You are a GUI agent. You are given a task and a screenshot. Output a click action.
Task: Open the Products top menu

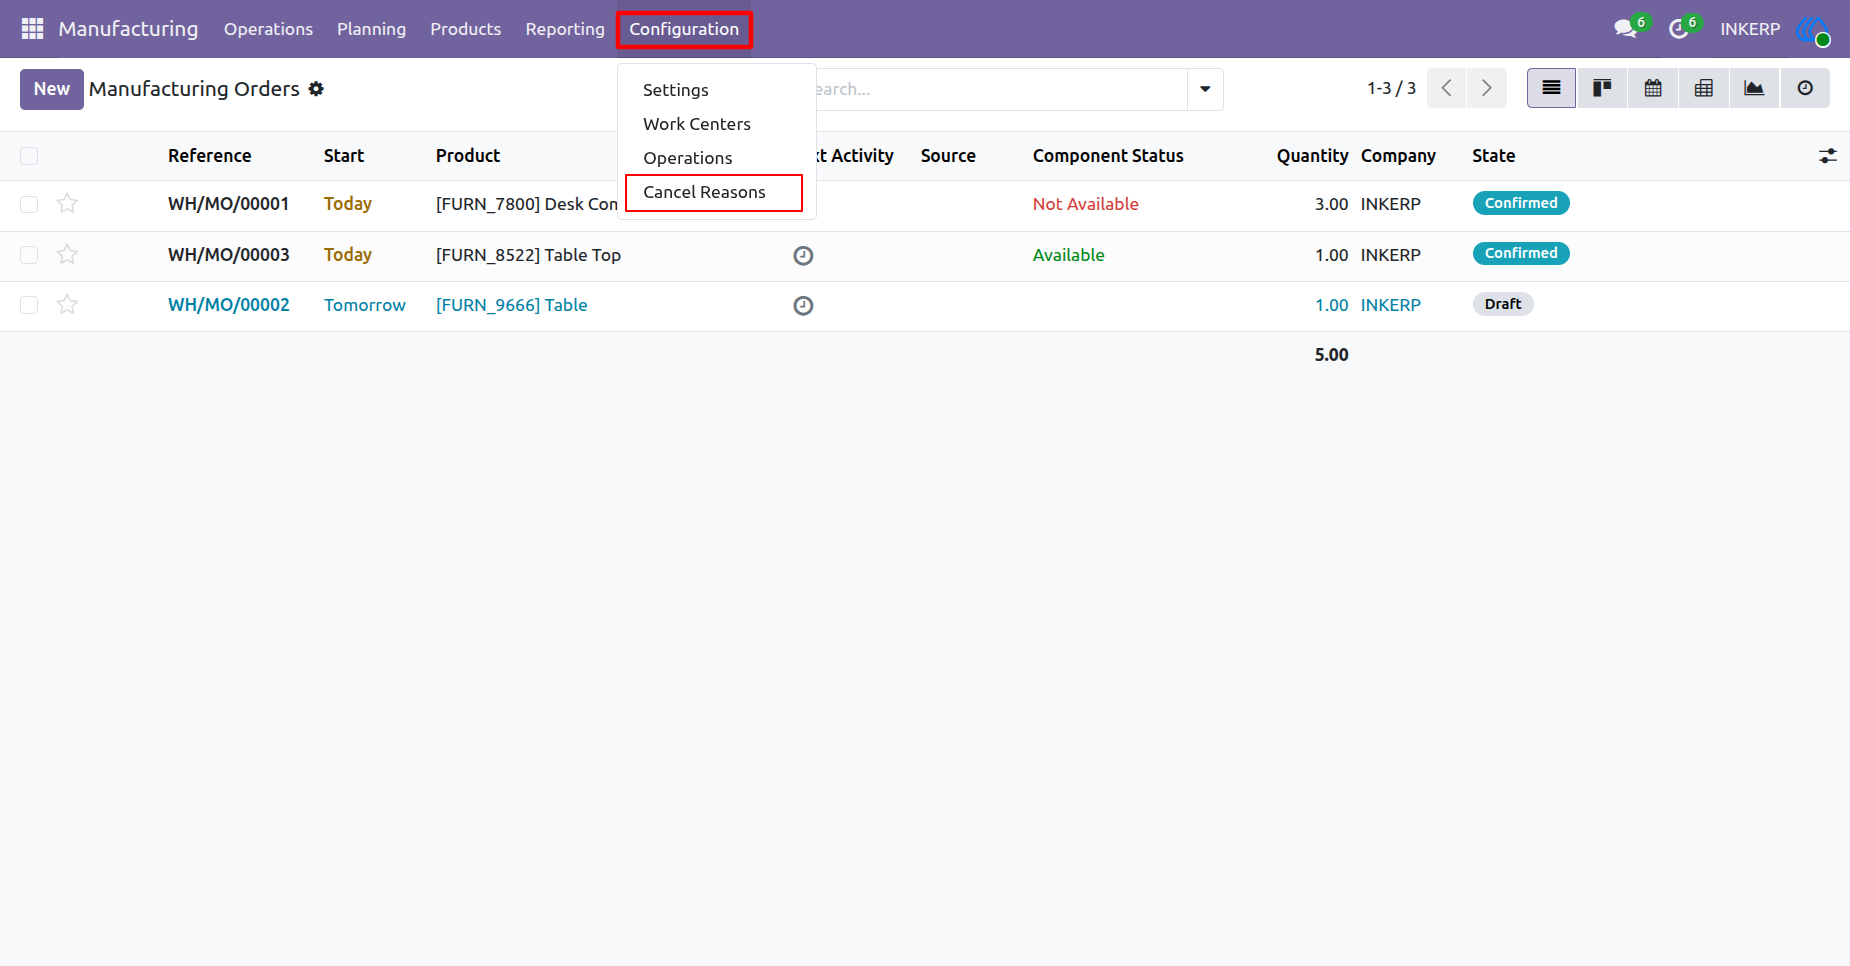pyautogui.click(x=465, y=29)
